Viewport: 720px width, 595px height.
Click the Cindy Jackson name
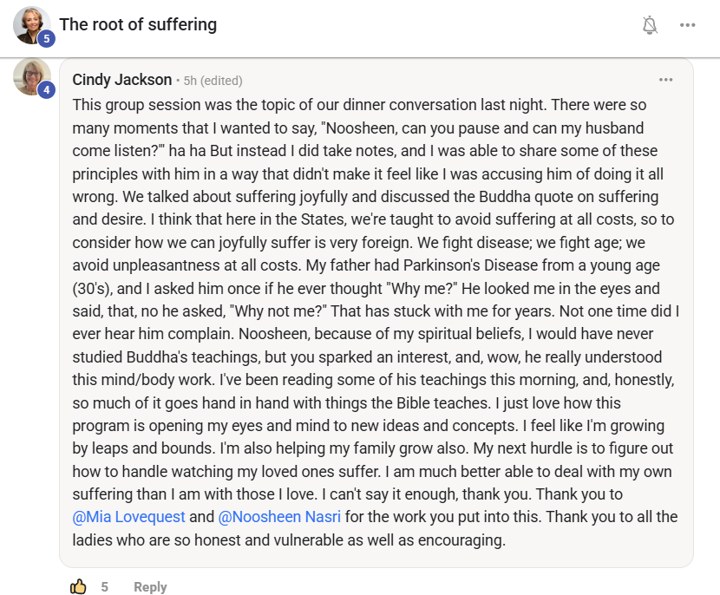click(122, 80)
